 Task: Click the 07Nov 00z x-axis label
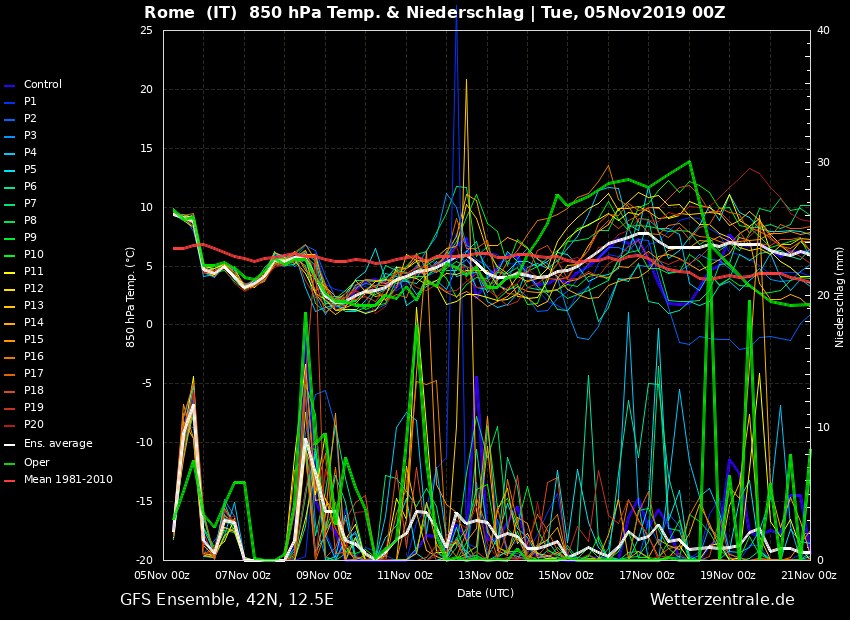coord(243,575)
